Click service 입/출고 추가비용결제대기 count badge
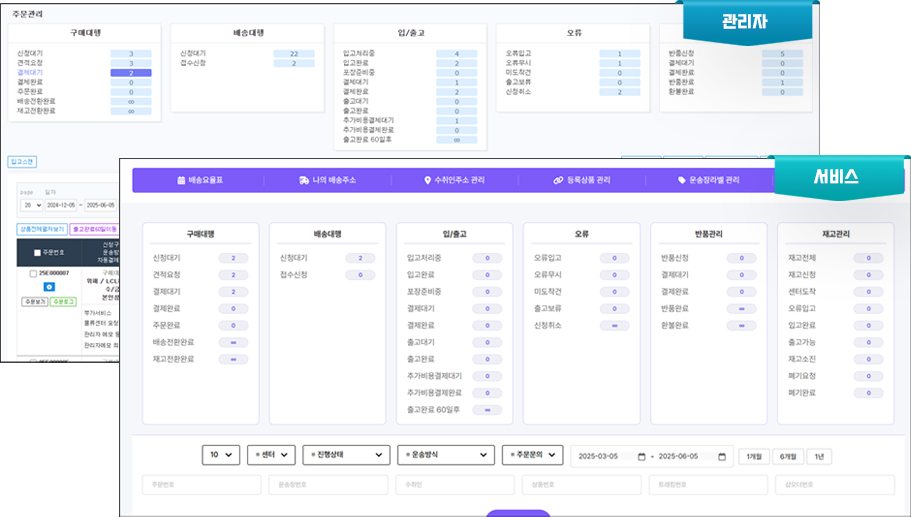The height and width of the screenshot is (517, 911). pos(487,376)
